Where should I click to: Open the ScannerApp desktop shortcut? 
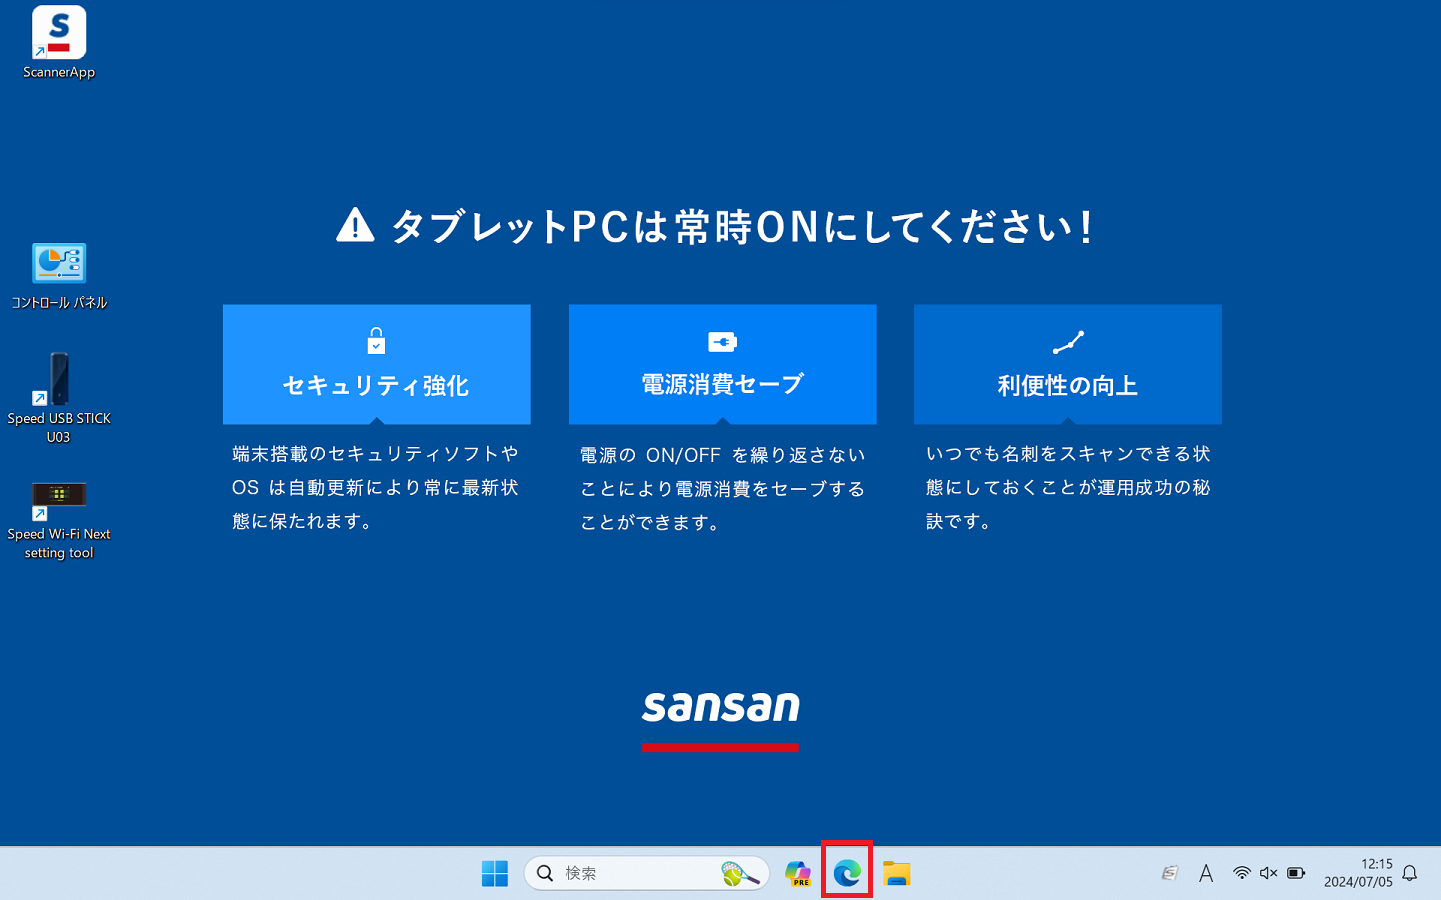(x=59, y=43)
